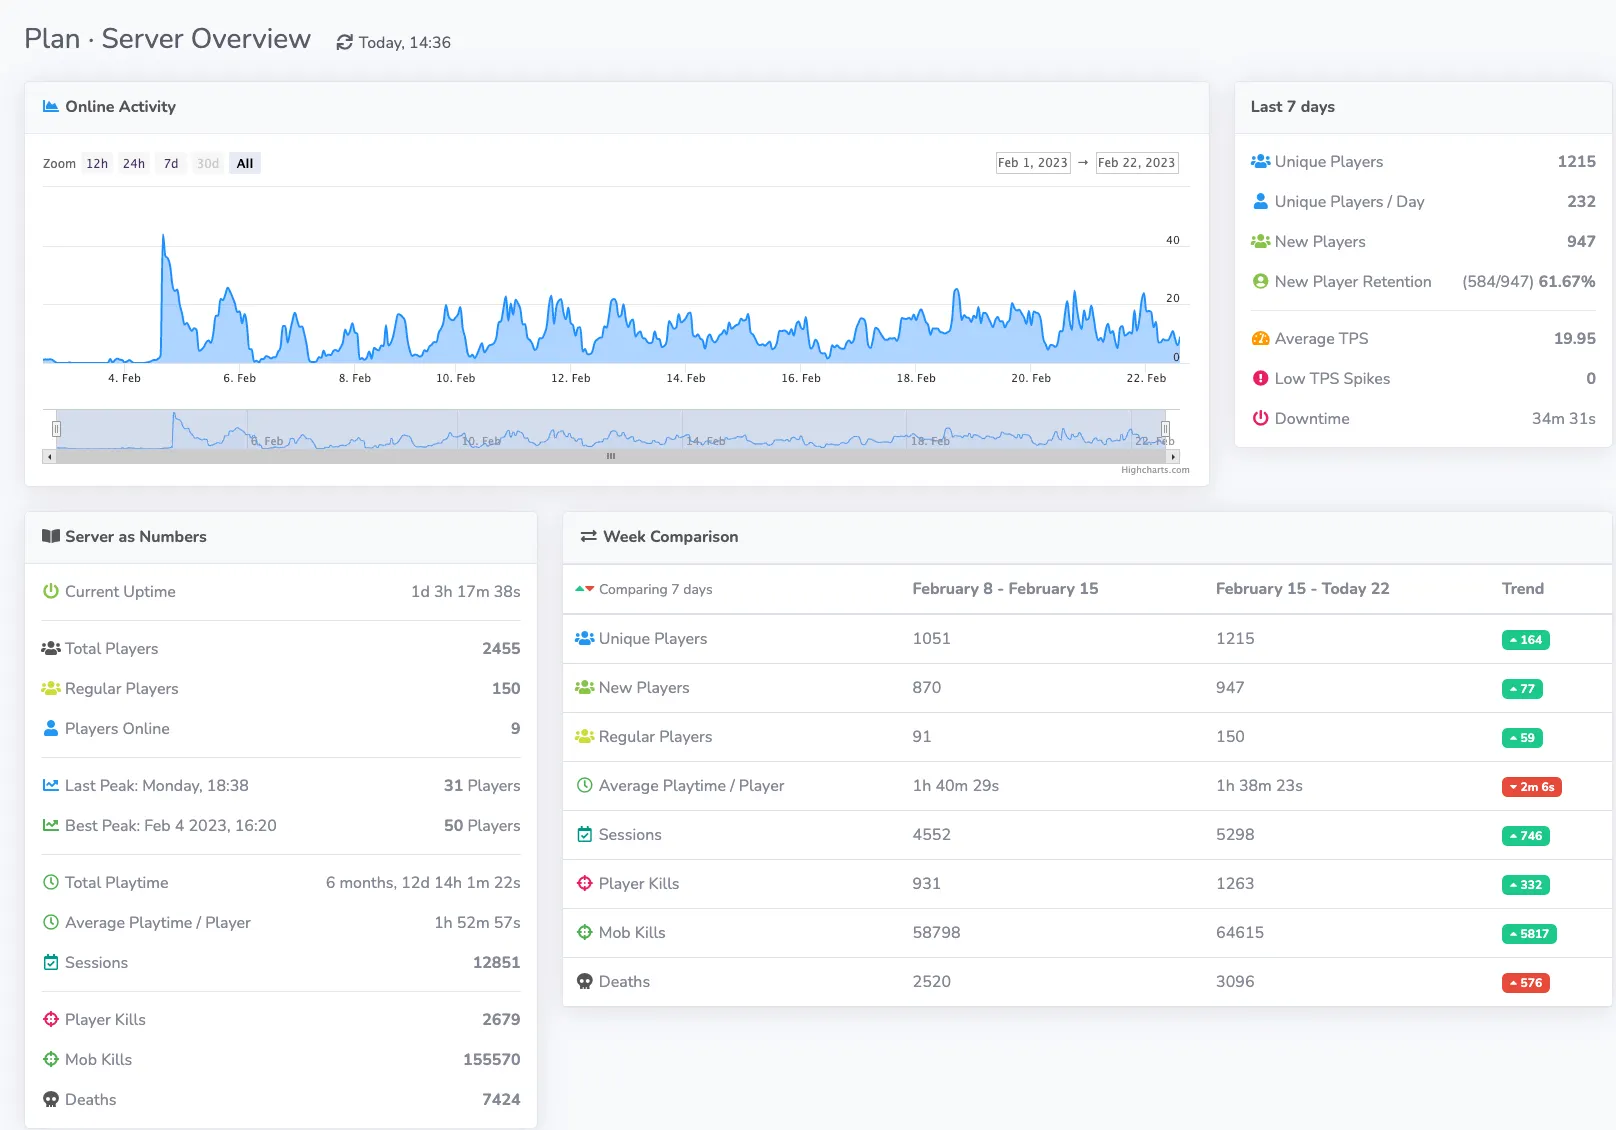Click the Downtime power icon
This screenshot has height=1130, width=1616.
(1260, 418)
